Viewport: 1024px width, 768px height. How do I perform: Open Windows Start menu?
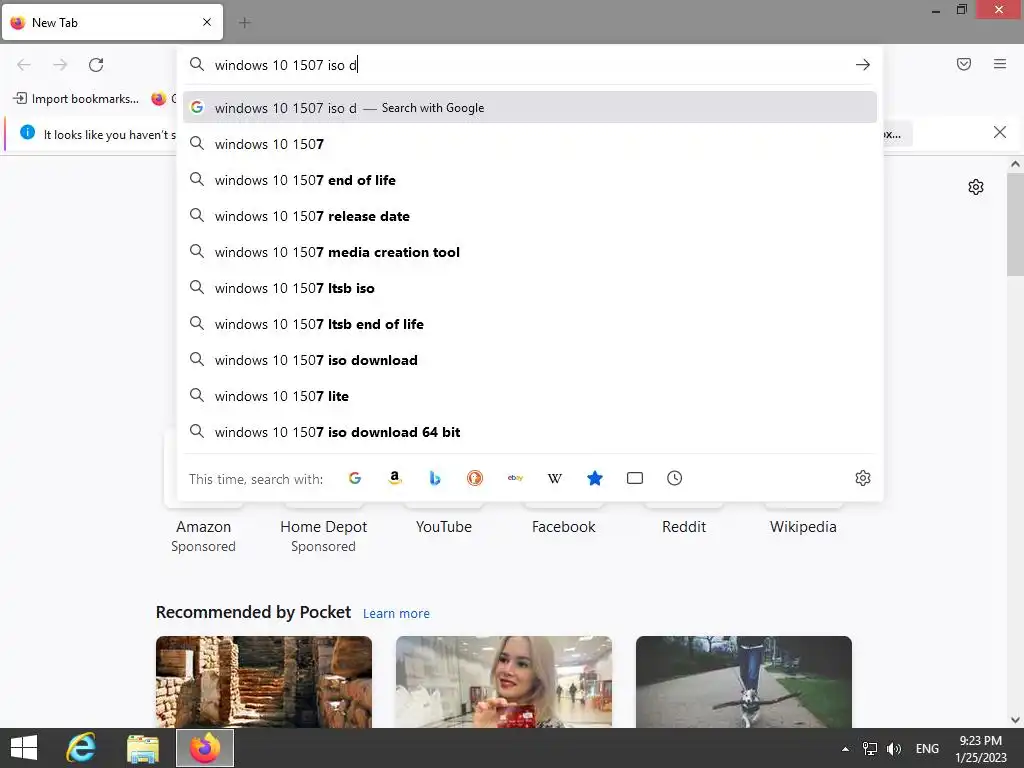[24, 748]
